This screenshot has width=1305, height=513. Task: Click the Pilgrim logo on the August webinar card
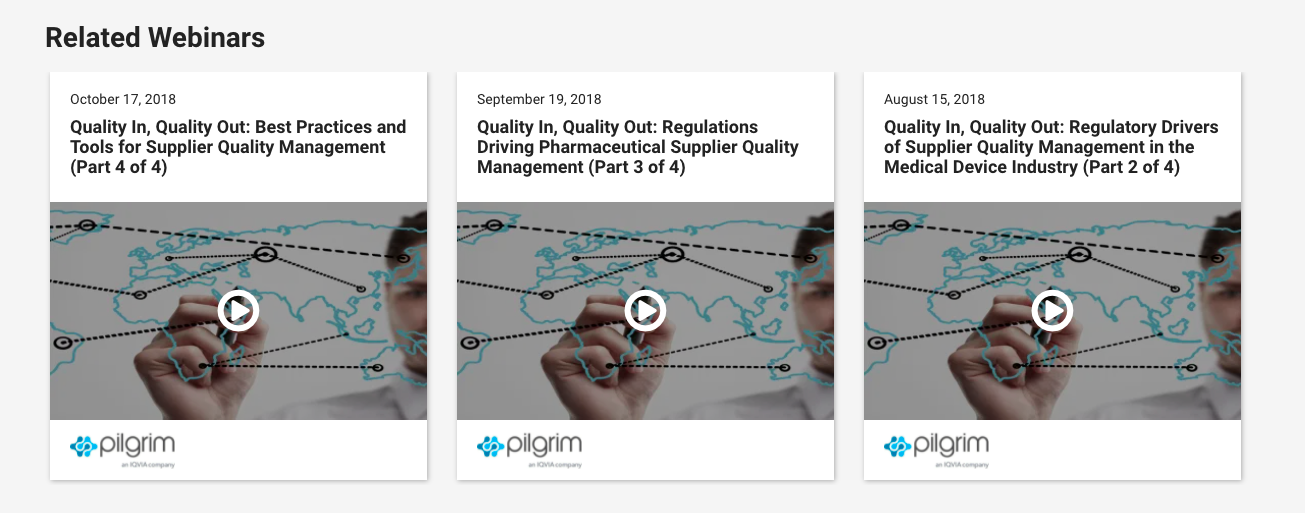tap(936, 446)
